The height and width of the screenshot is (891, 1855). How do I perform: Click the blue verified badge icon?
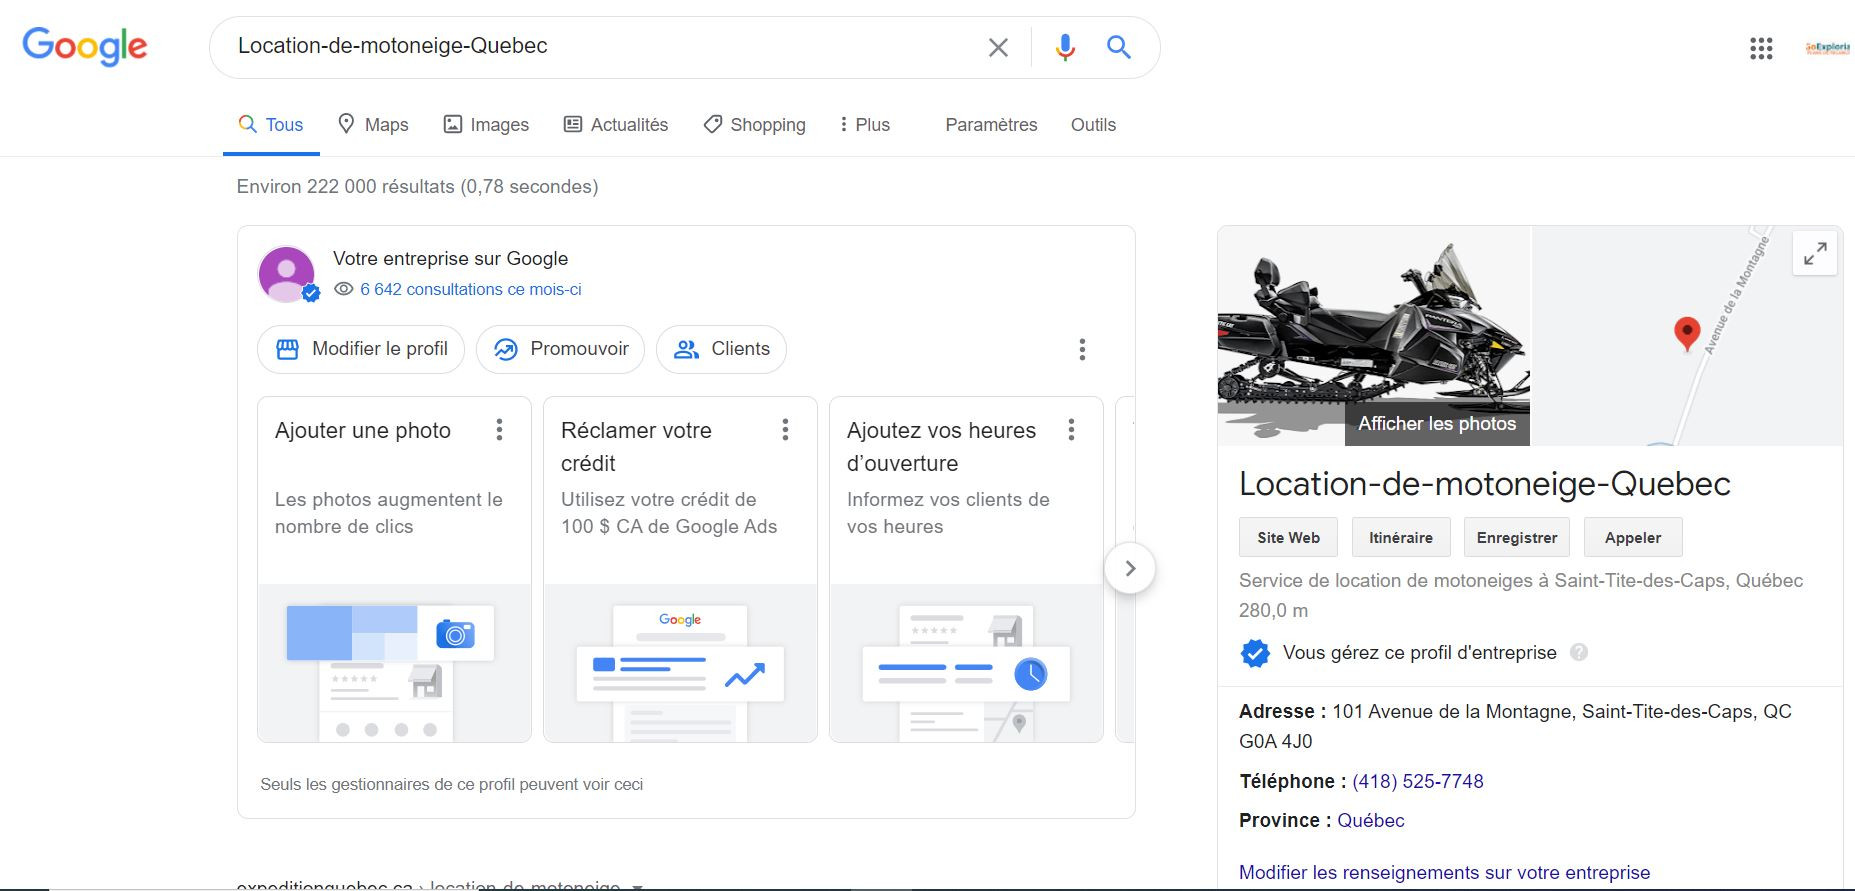coord(1255,653)
